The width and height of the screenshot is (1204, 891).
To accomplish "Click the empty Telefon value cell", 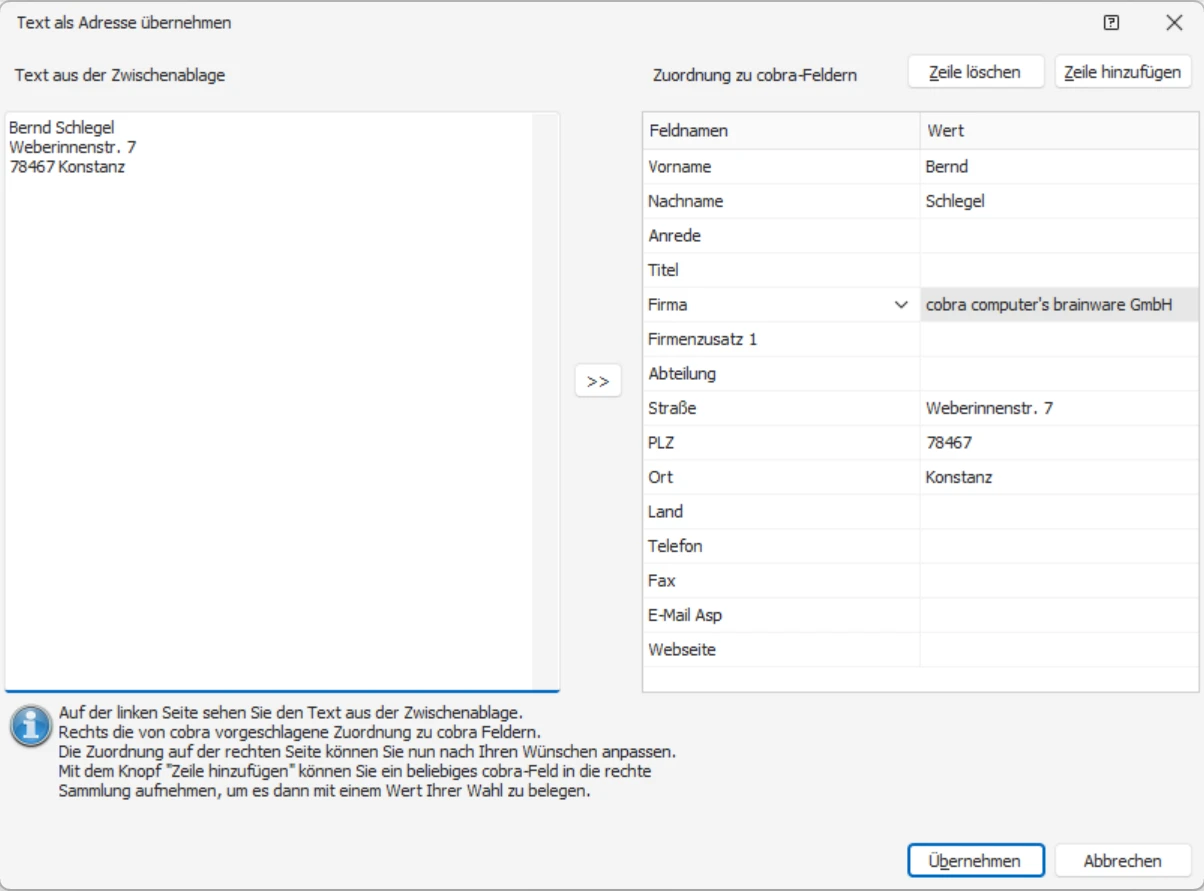I will 1058,546.
